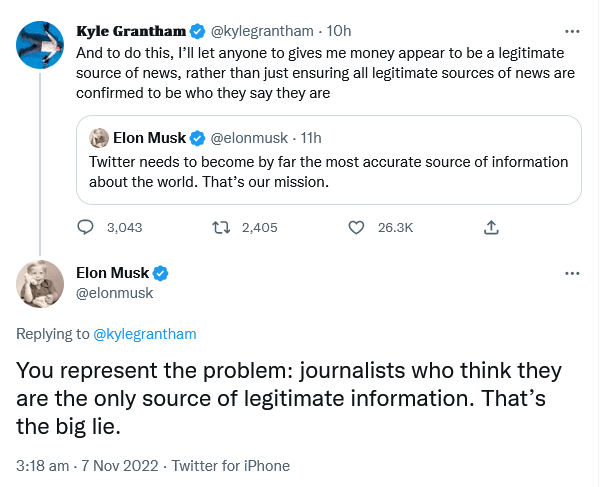The width and height of the screenshot is (614, 487).
Task: Click the reply icon under Kyle's tweet
Action: pos(85,227)
